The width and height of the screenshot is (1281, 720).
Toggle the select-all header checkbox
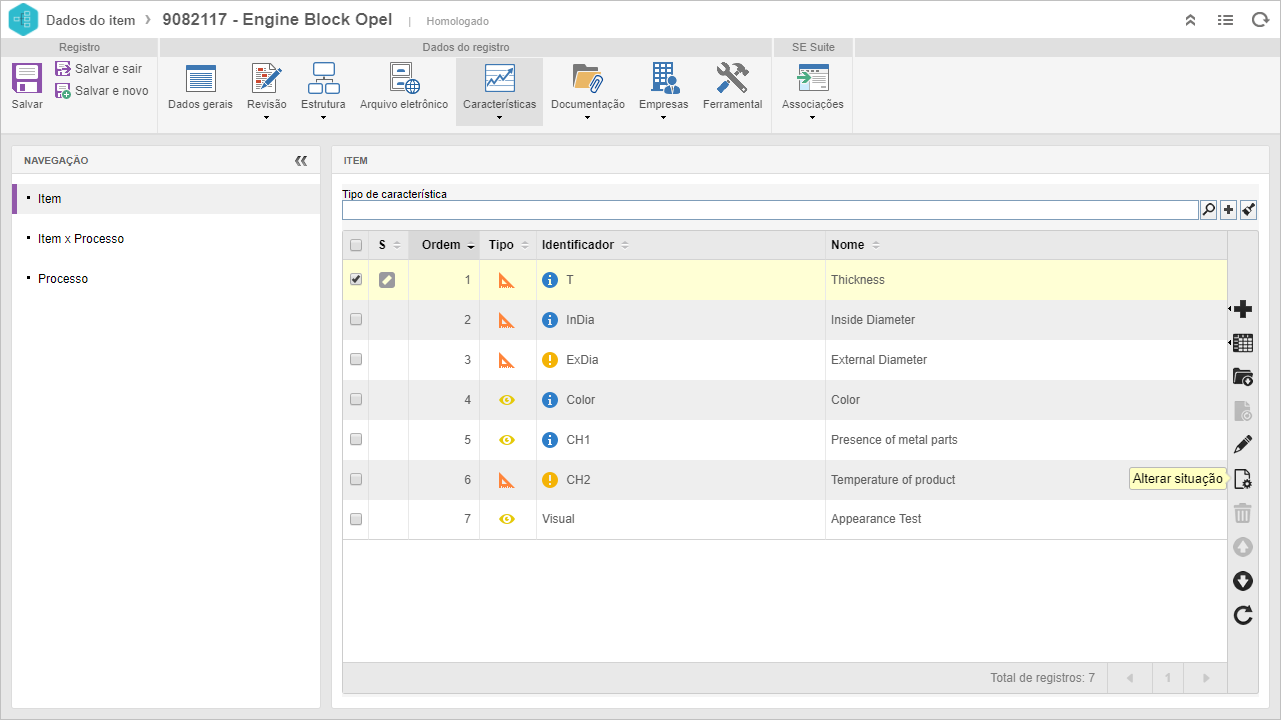click(x=356, y=245)
